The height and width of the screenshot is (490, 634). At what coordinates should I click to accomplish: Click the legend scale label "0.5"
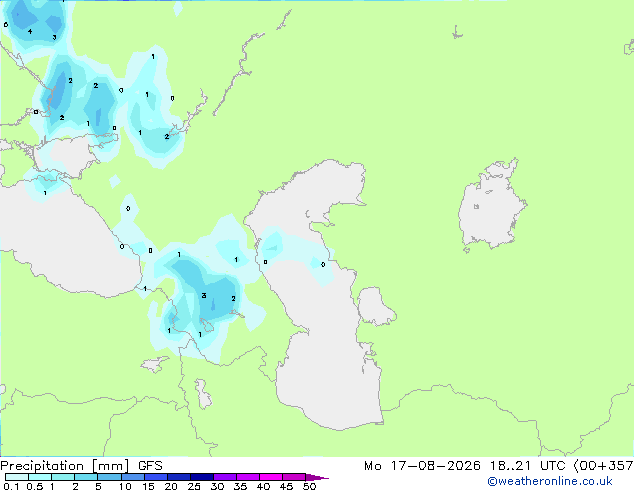35,486
